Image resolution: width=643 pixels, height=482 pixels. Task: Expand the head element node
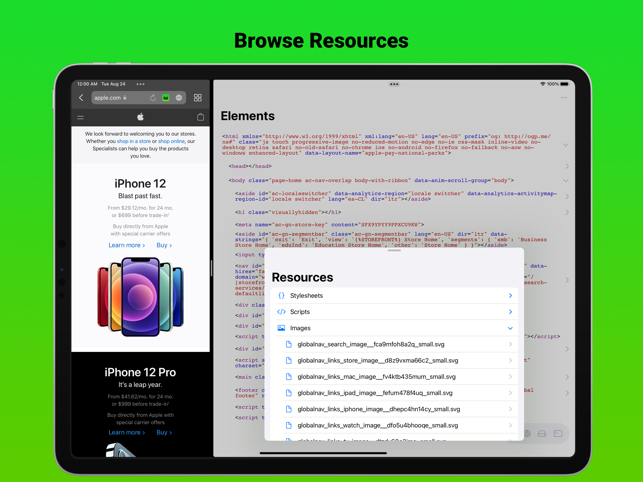567,166
